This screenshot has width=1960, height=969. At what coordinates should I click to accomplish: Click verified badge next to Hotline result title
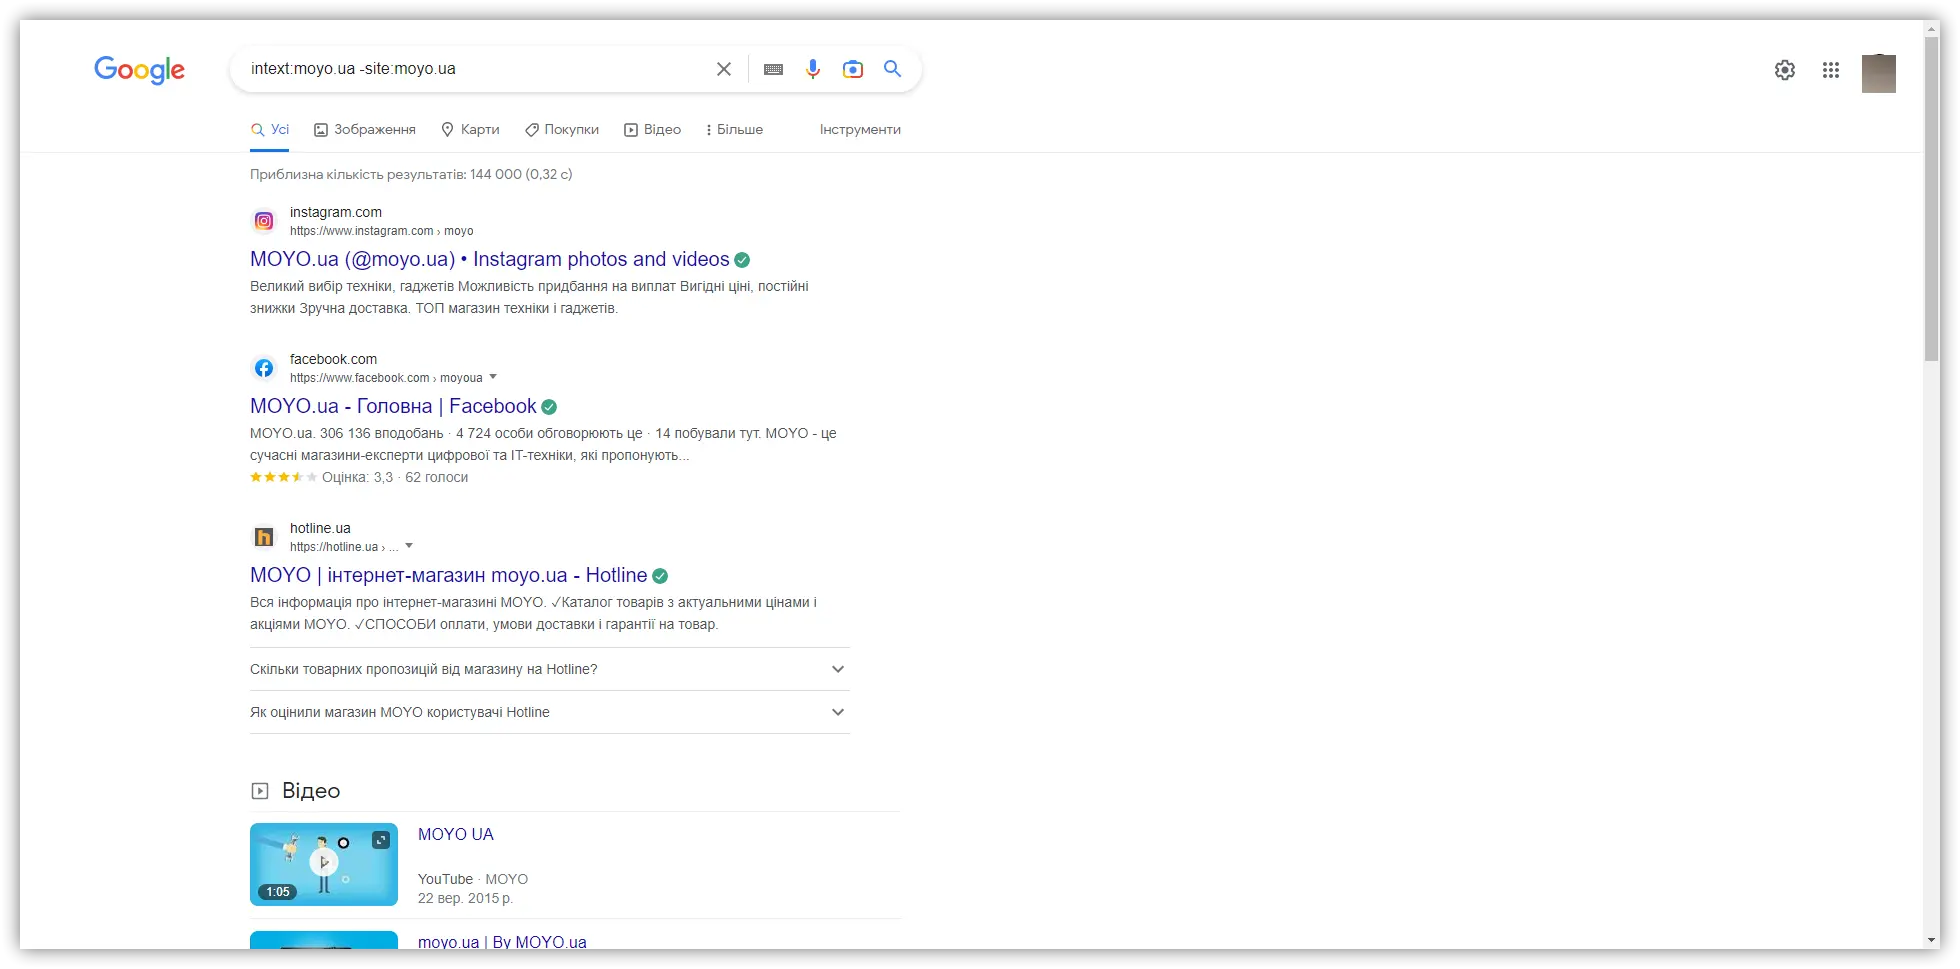[x=660, y=576]
